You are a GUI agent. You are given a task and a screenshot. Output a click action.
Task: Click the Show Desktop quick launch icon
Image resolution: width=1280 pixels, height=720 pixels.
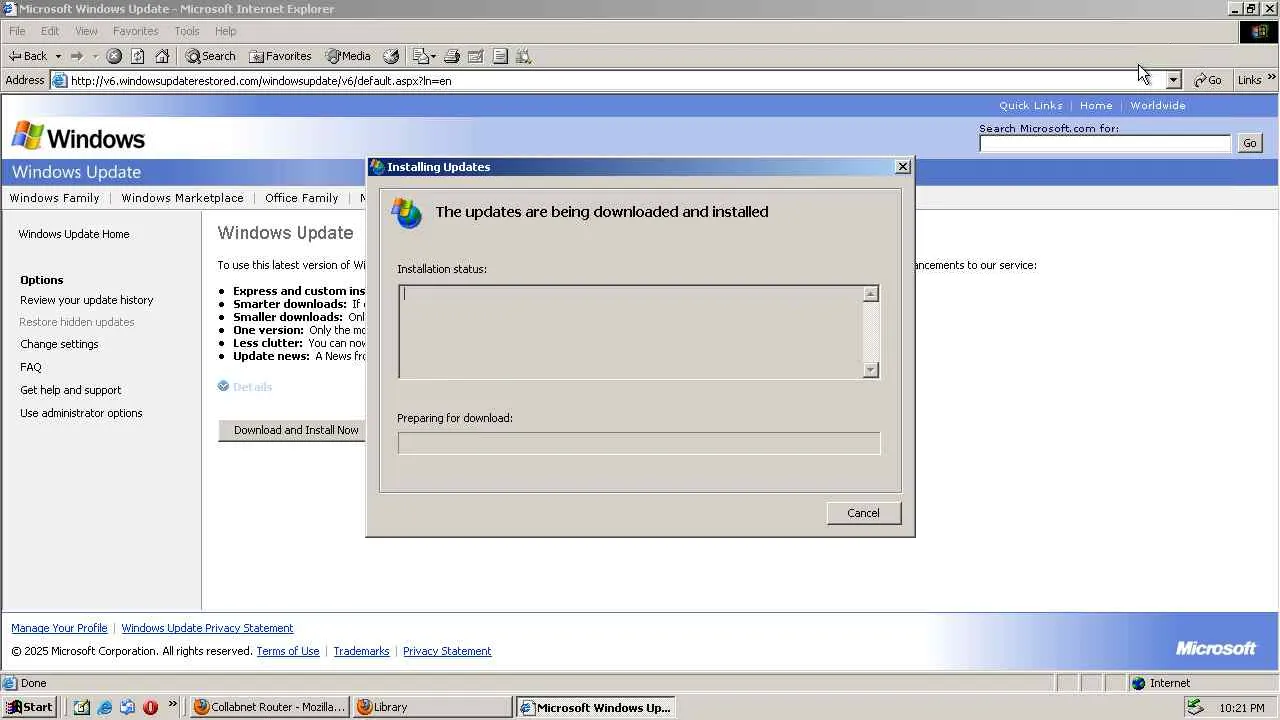[x=82, y=707]
